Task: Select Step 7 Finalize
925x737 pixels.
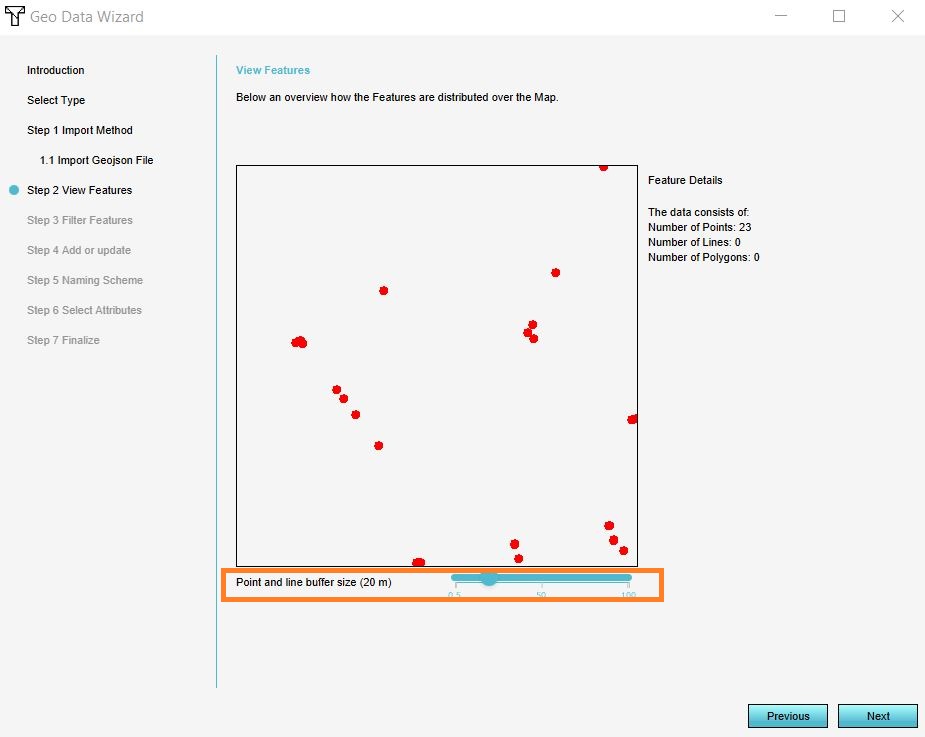Action: 63,340
